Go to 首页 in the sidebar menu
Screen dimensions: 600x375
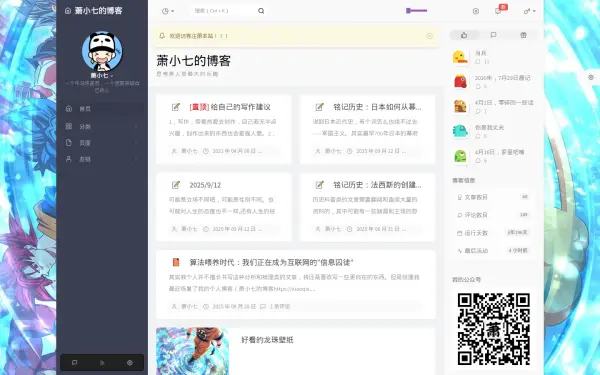point(102,109)
